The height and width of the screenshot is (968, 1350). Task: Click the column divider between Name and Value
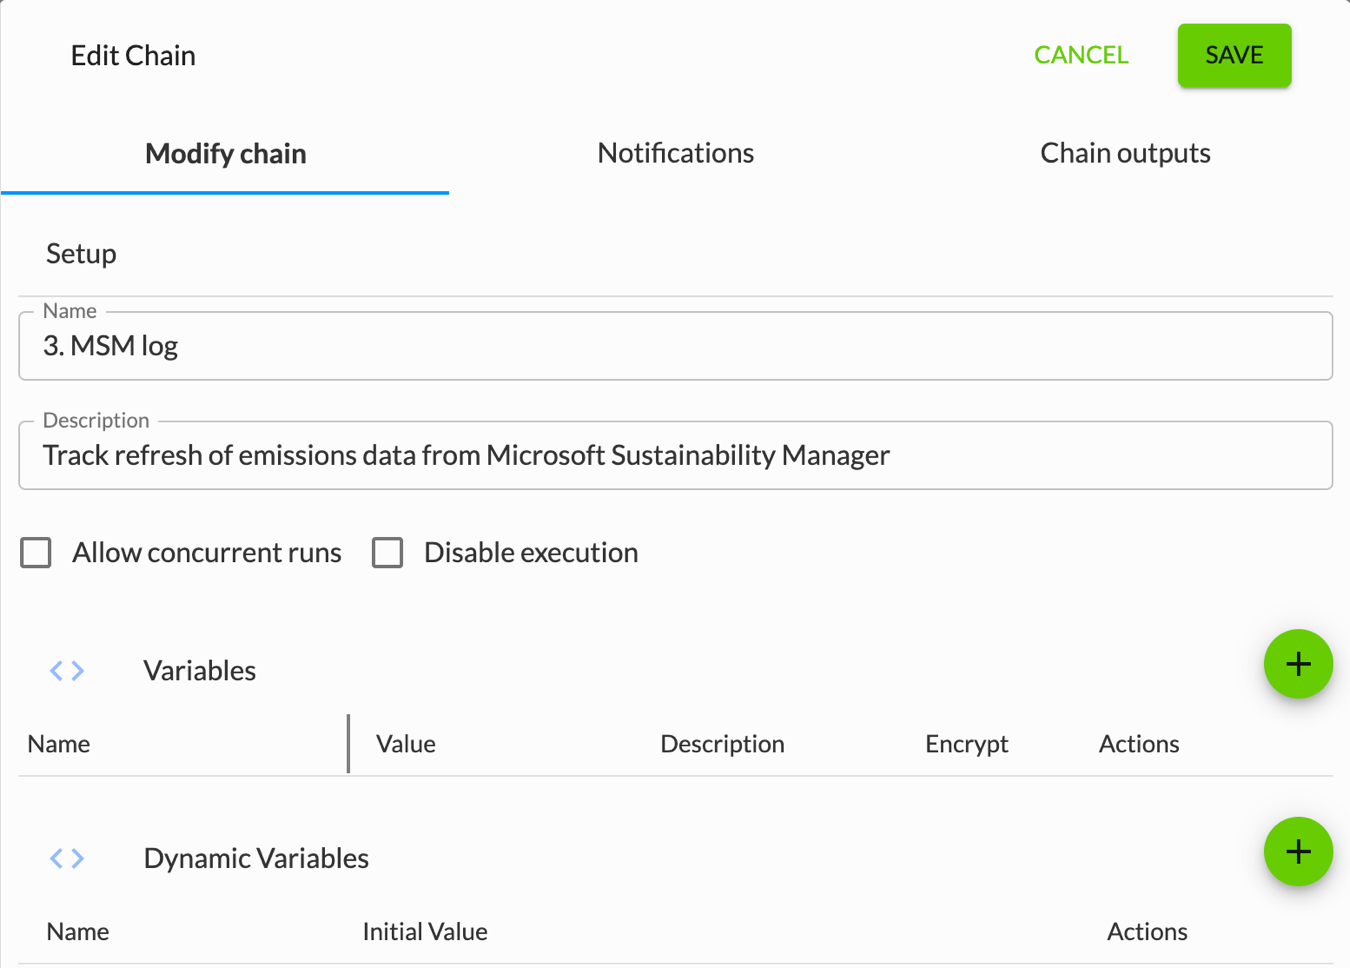pyautogui.click(x=348, y=744)
